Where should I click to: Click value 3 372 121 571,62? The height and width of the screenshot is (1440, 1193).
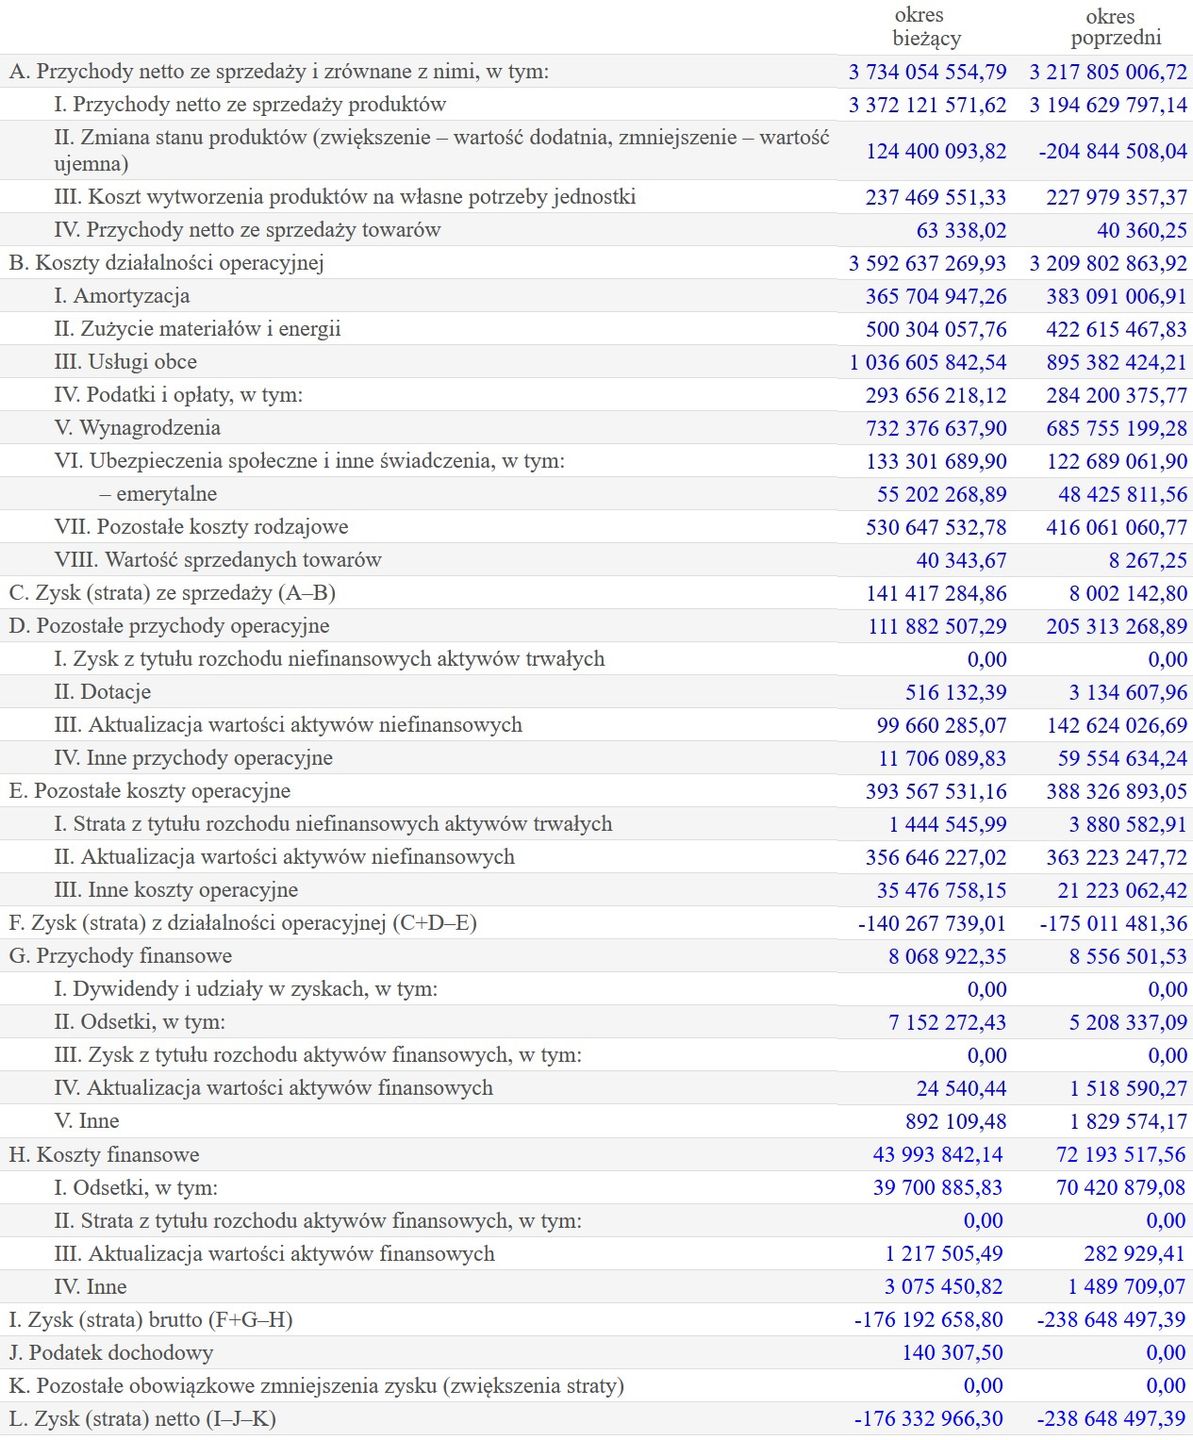(x=928, y=105)
